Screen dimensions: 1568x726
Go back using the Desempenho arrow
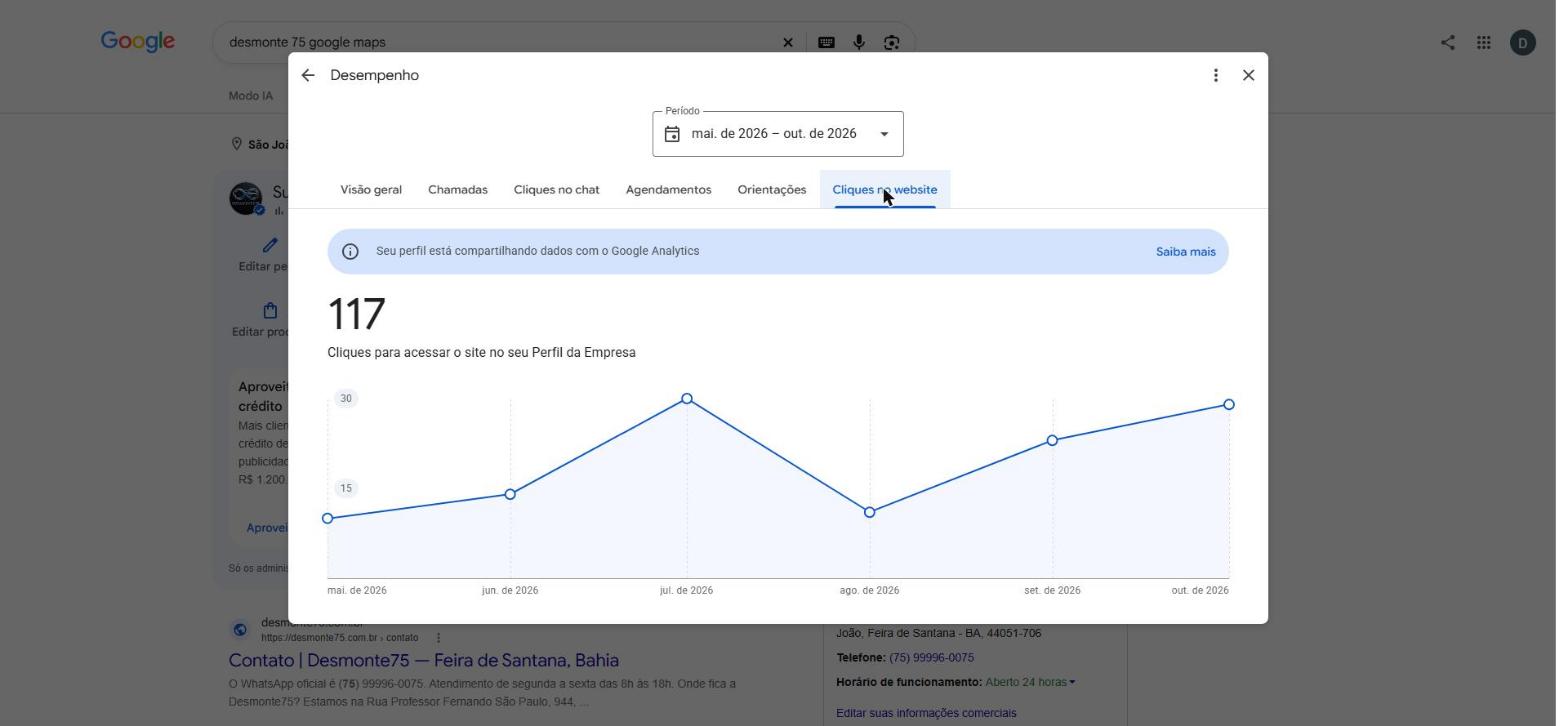[308, 75]
